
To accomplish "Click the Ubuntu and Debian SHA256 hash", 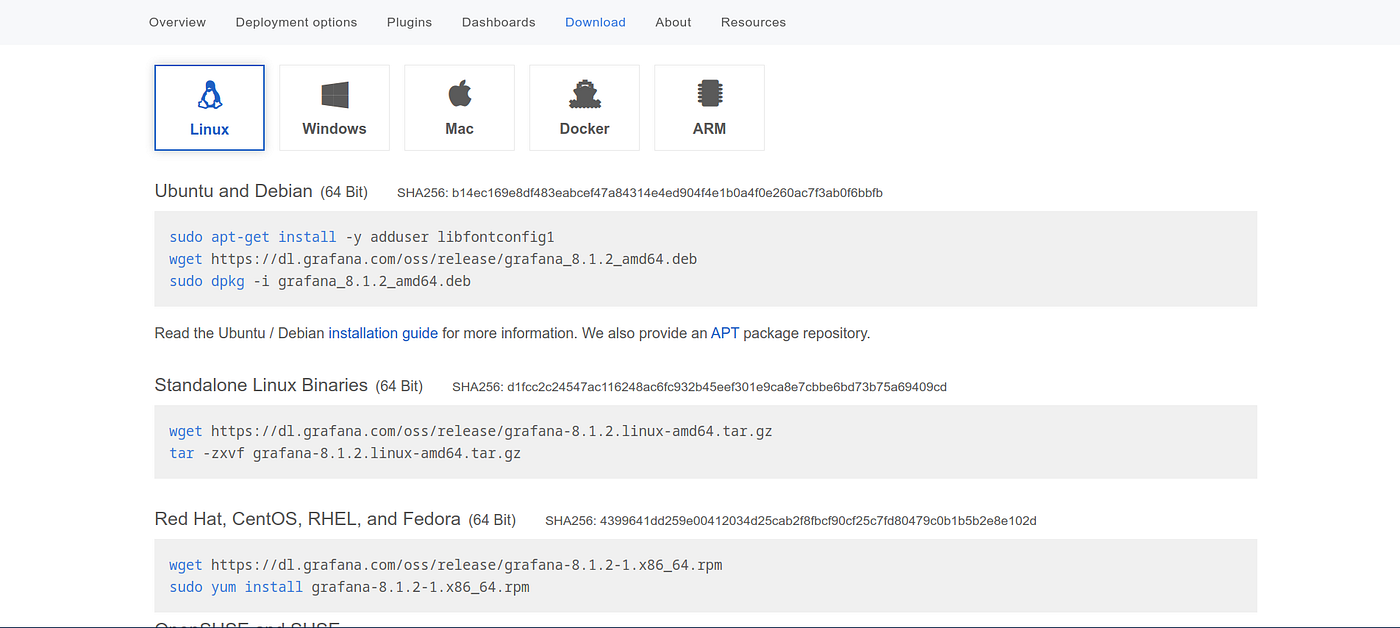I will tap(667, 192).
